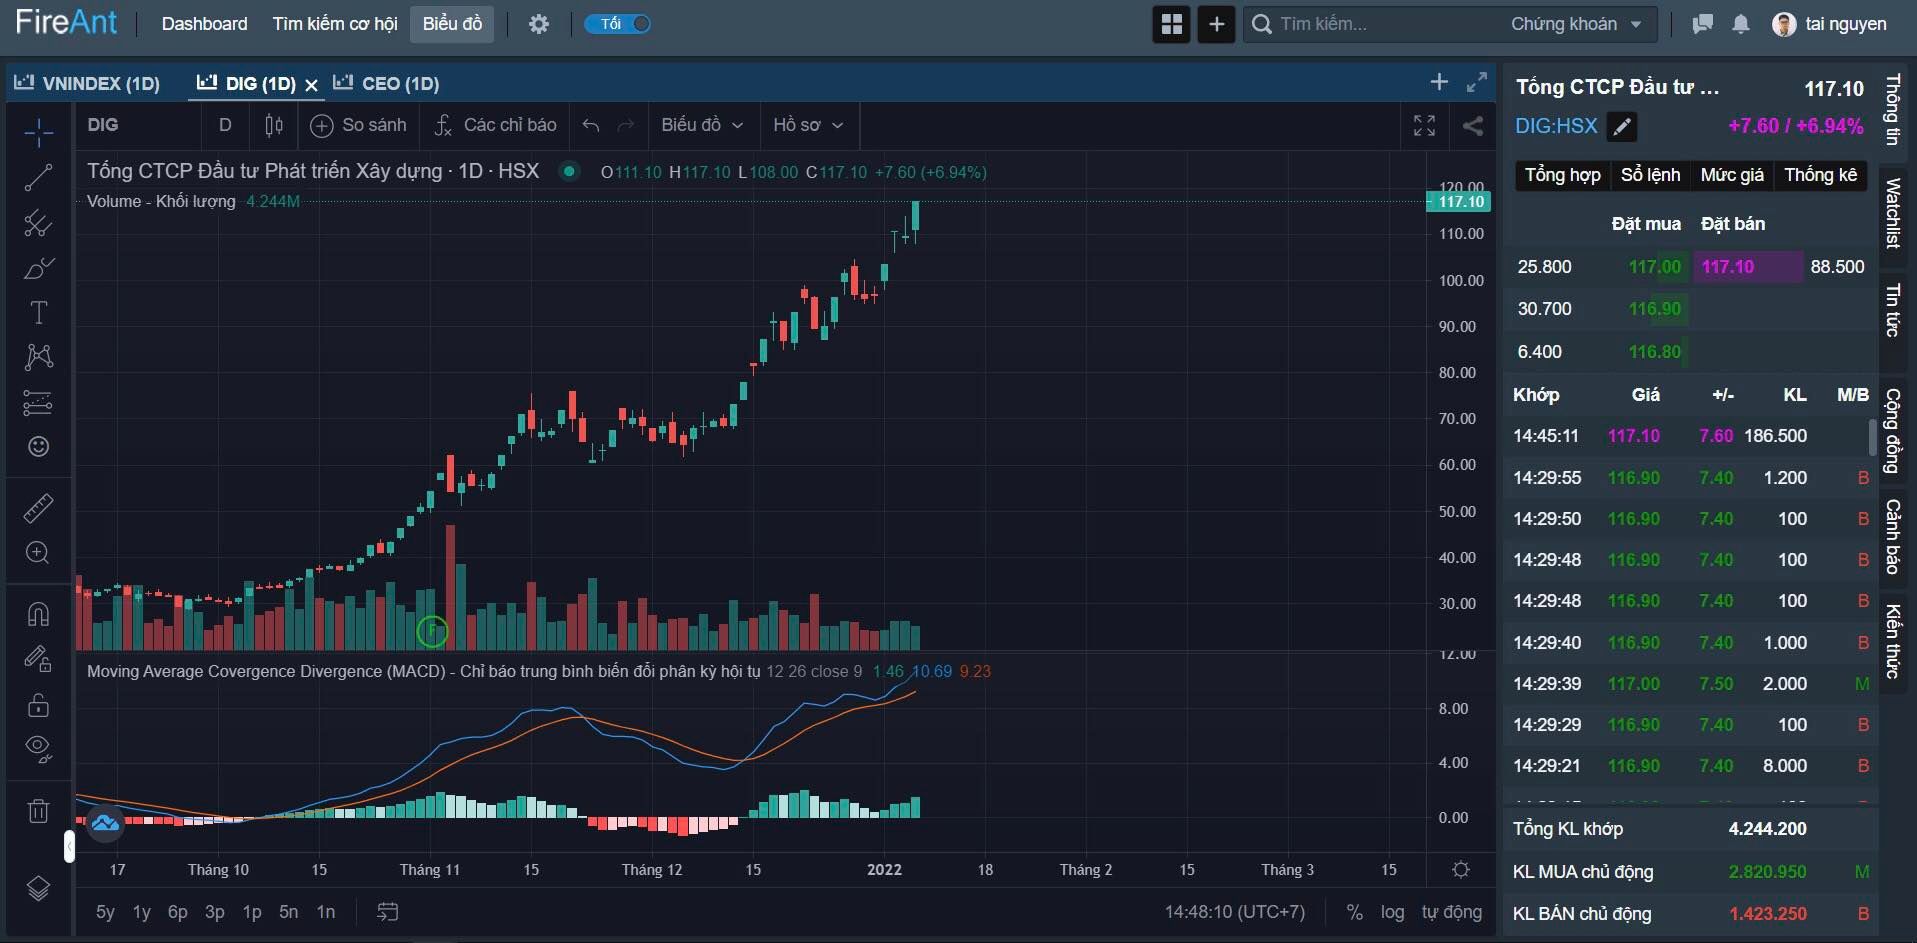Open the Tin tức side panel

(1892, 310)
